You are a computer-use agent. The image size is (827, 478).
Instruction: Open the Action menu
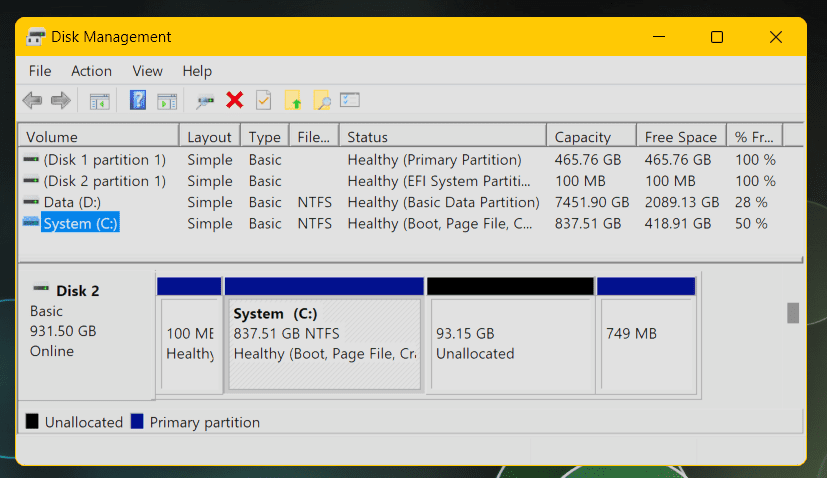(91, 71)
